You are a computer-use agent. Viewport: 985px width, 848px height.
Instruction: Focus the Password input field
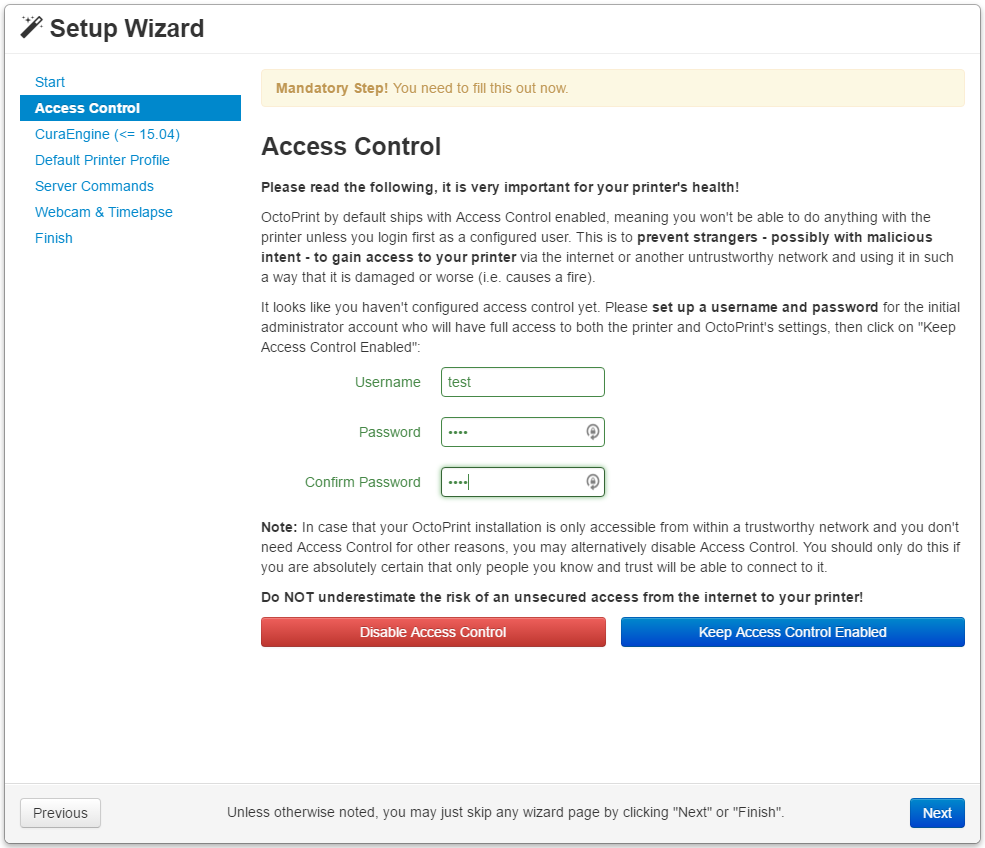[523, 432]
